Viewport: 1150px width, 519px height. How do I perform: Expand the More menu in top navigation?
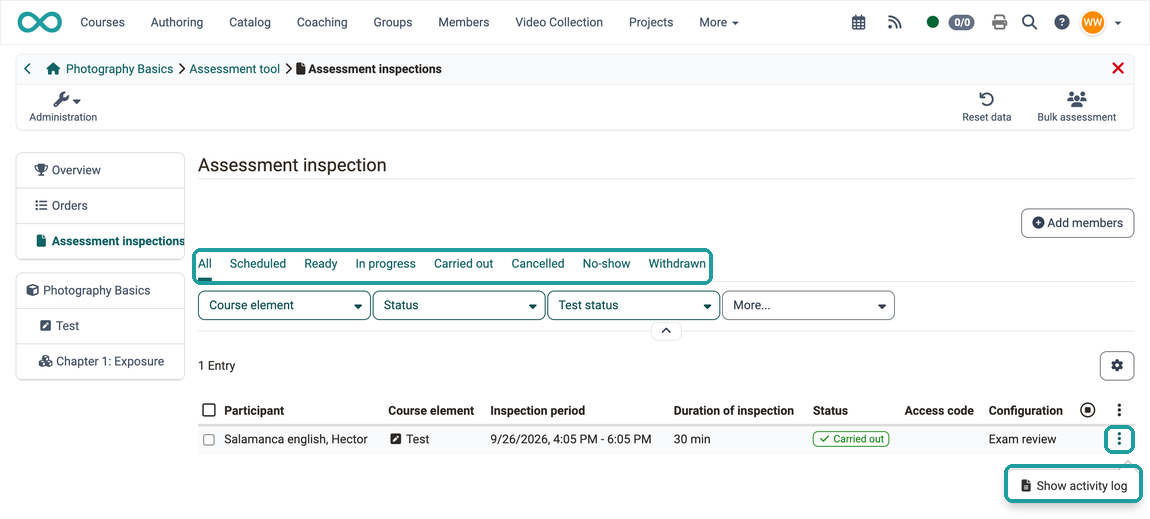click(719, 22)
